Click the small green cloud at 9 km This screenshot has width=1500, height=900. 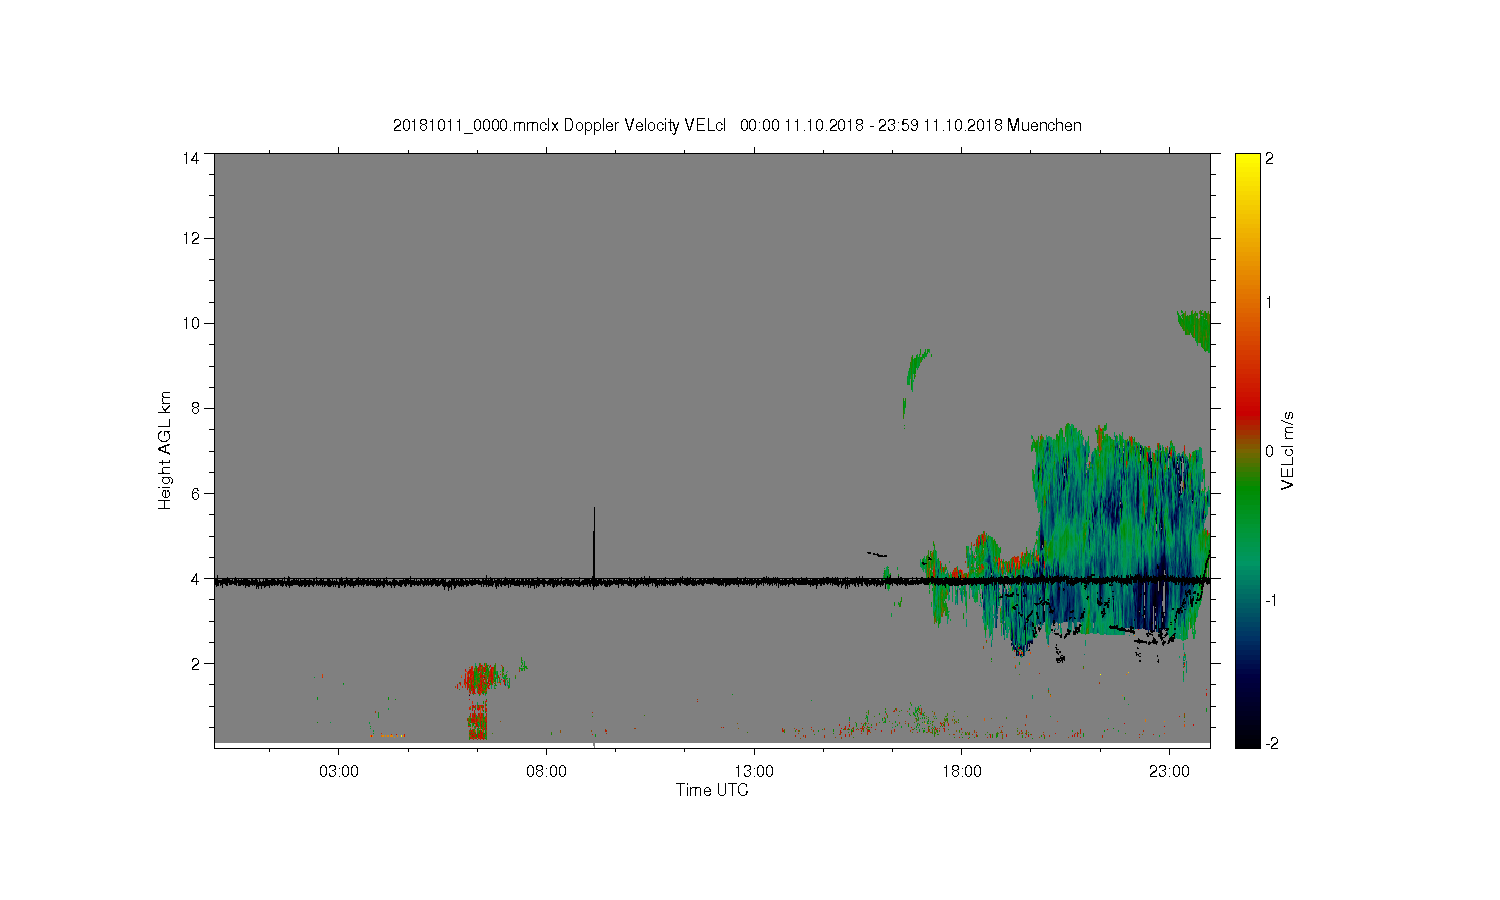click(916, 370)
